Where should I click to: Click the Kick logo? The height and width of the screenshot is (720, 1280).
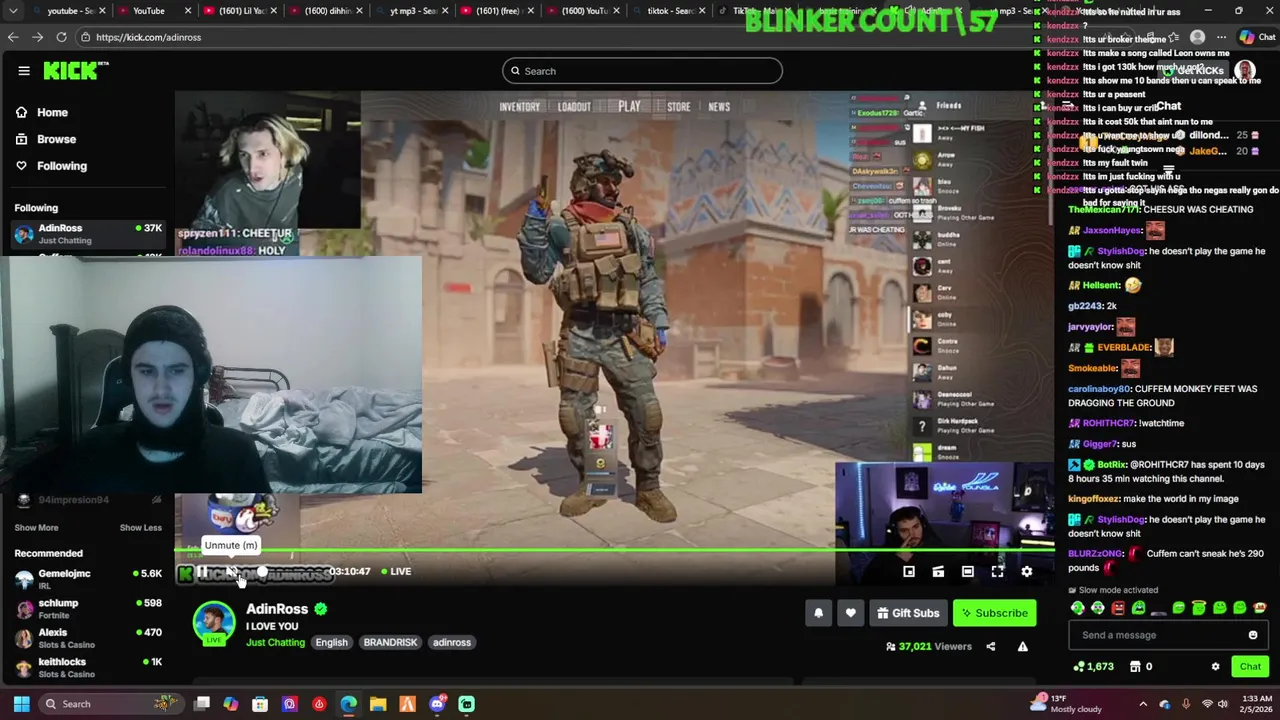tap(75, 70)
